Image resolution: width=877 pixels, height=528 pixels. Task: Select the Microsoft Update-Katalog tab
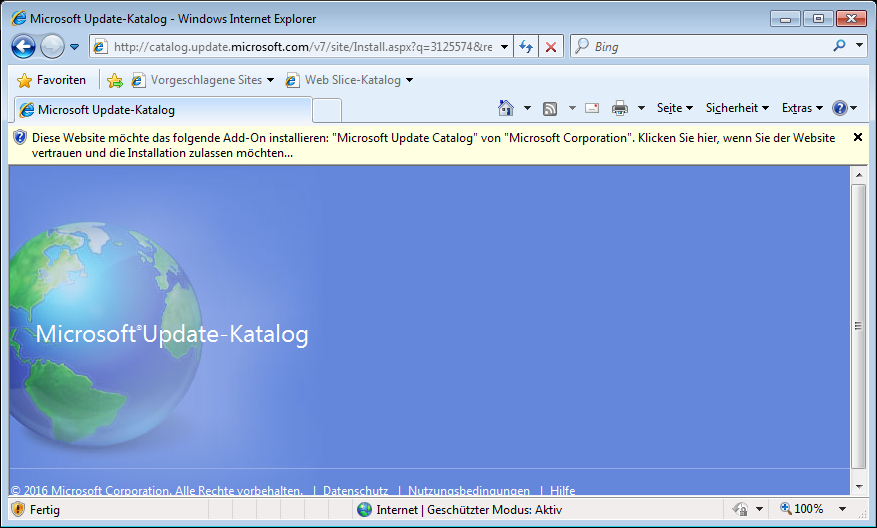(x=162, y=110)
